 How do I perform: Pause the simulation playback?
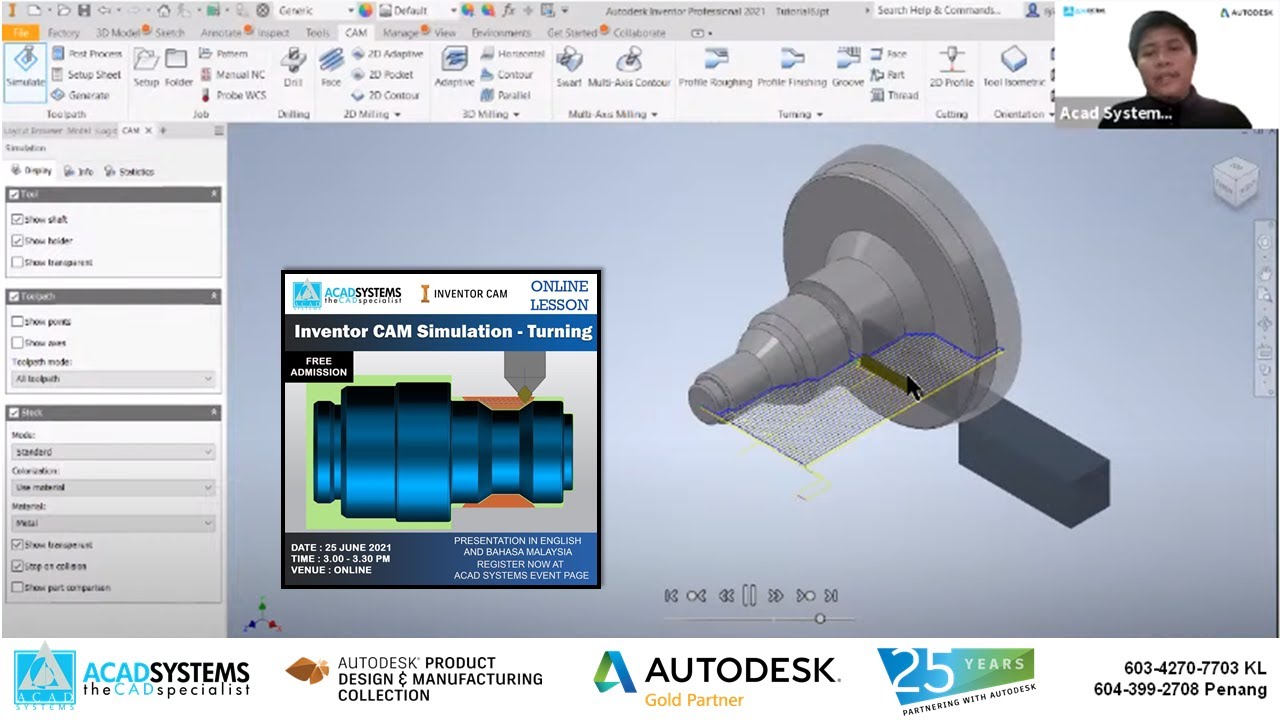point(750,596)
